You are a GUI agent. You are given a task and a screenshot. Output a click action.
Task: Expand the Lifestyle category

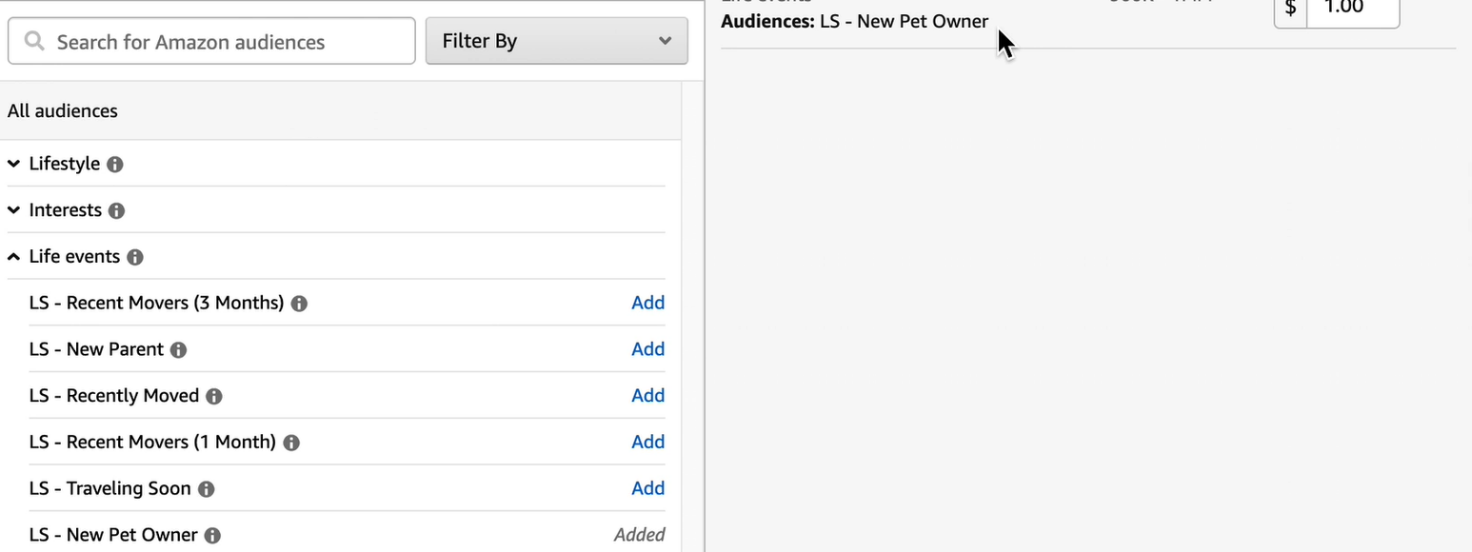coord(14,164)
